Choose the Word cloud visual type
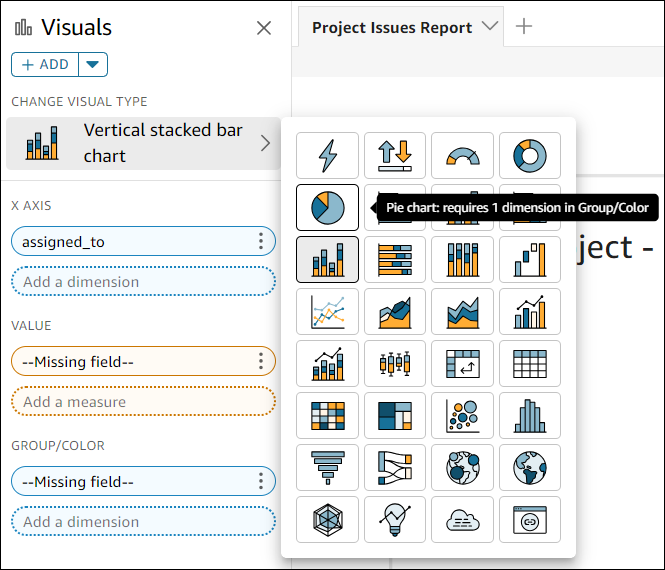The width and height of the screenshot is (665, 570). (462, 520)
